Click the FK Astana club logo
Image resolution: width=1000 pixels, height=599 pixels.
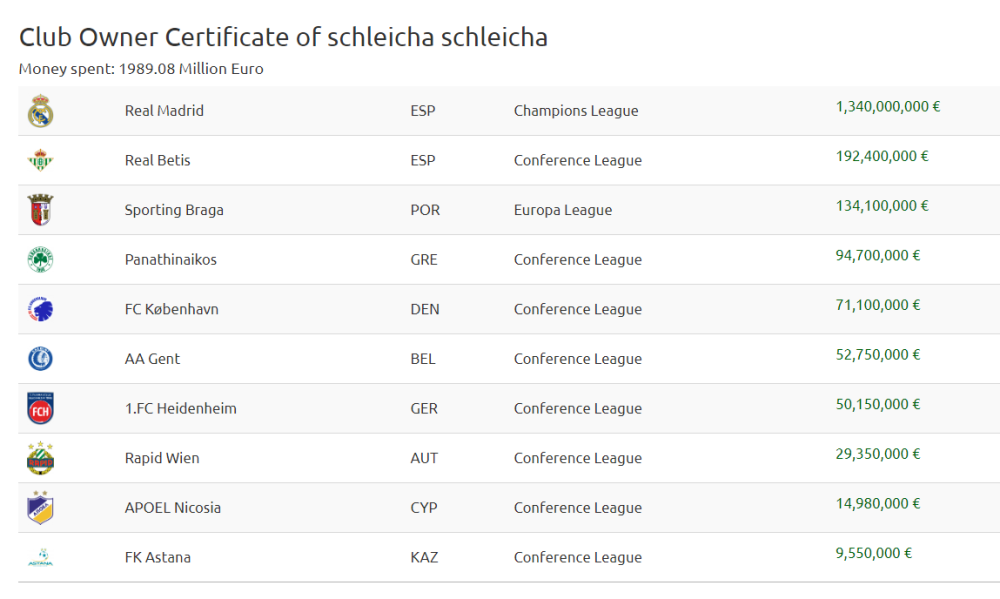[x=40, y=557]
